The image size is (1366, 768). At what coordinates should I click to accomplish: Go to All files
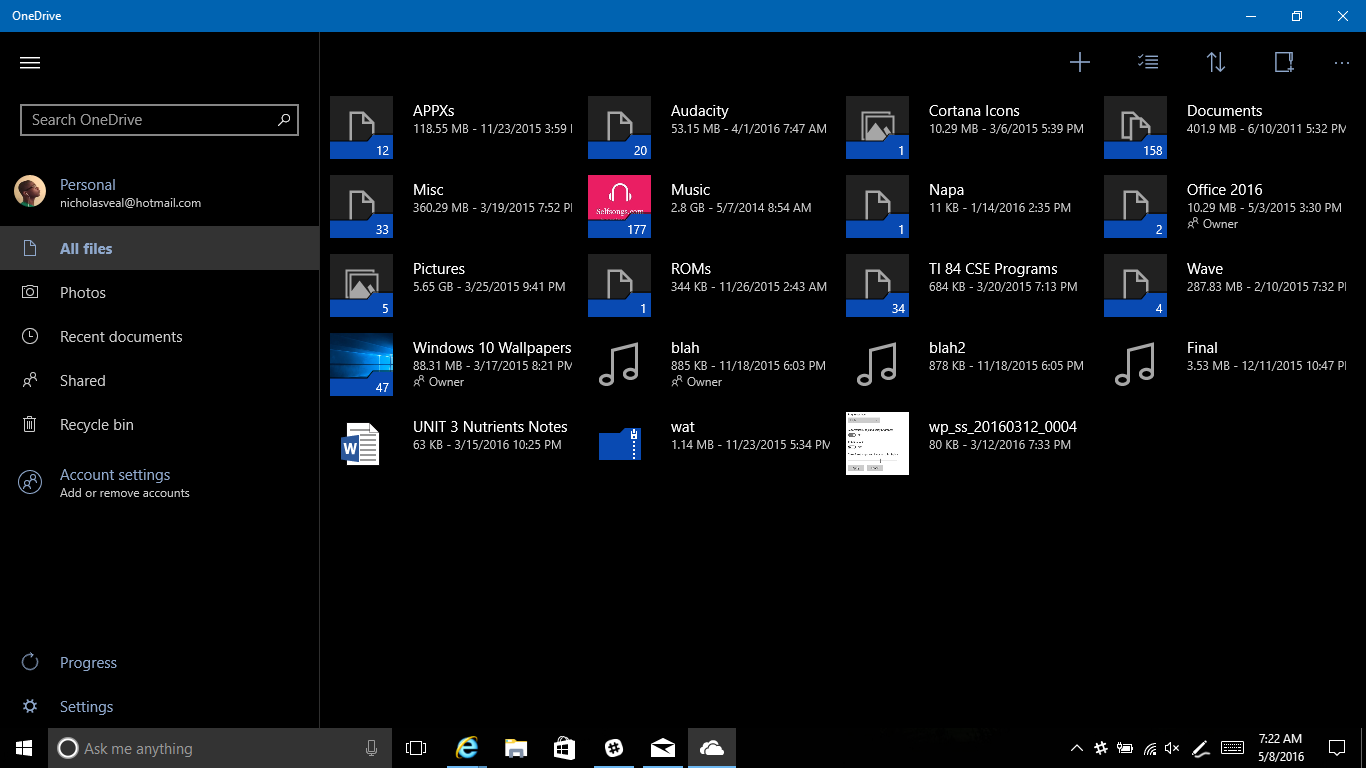160,248
